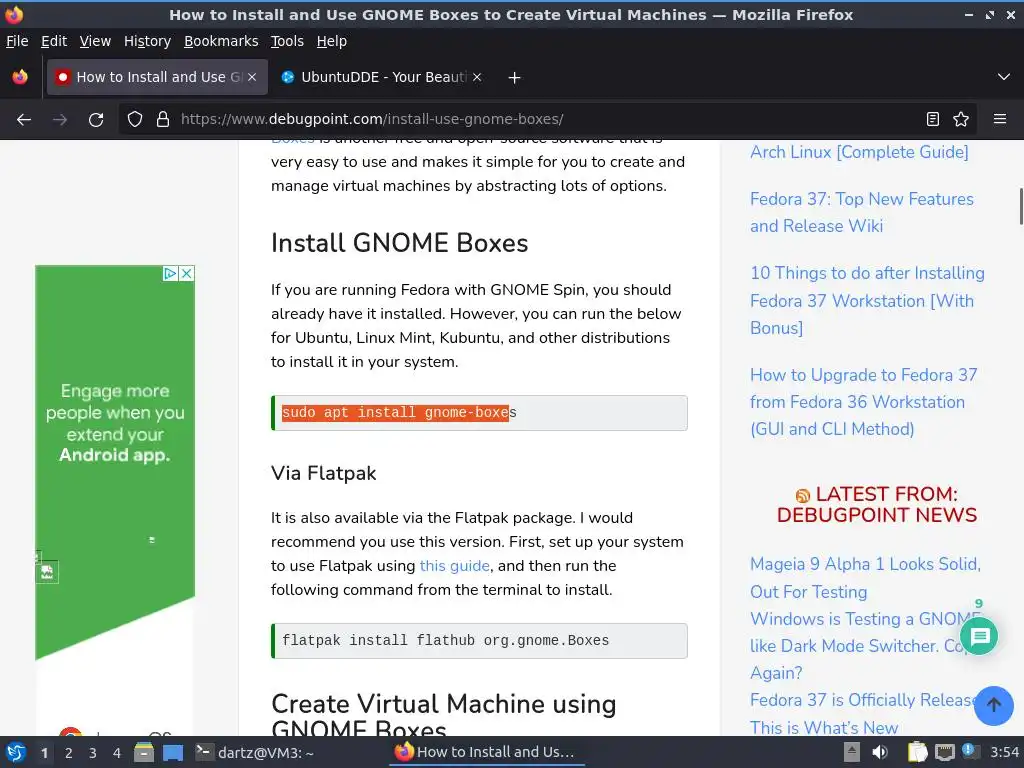Open clipboard manager tray icon

[x=918, y=752]
